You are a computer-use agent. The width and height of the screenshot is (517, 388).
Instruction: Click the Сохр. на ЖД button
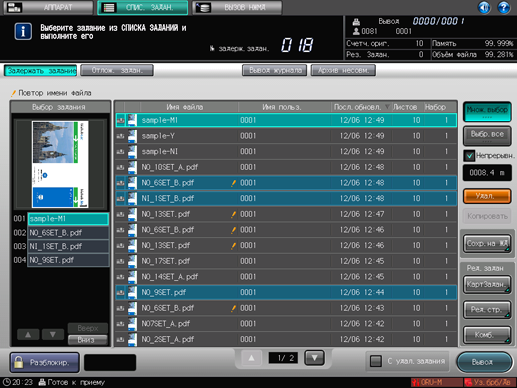click(487, 244)
